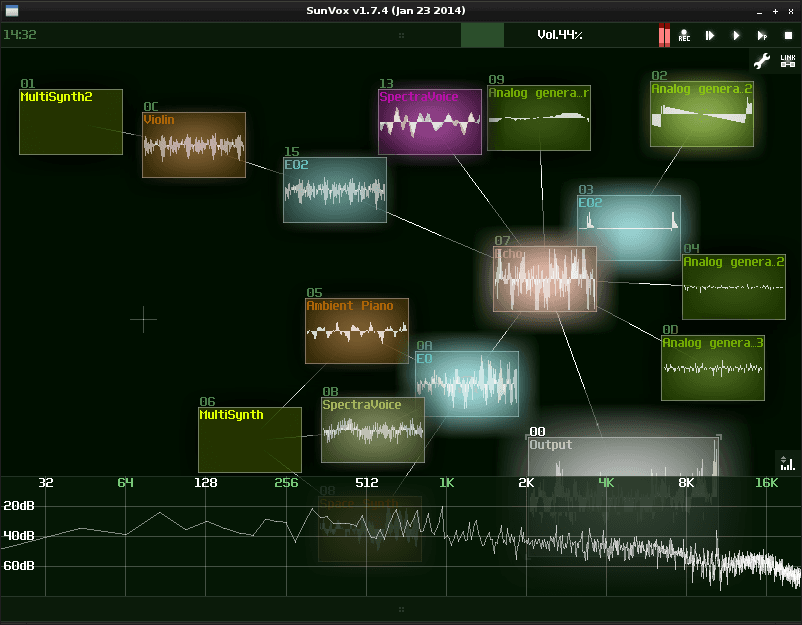Select module 0D Analog generator 3
This screenshot has width=802, height=625.
click(713, 368)
